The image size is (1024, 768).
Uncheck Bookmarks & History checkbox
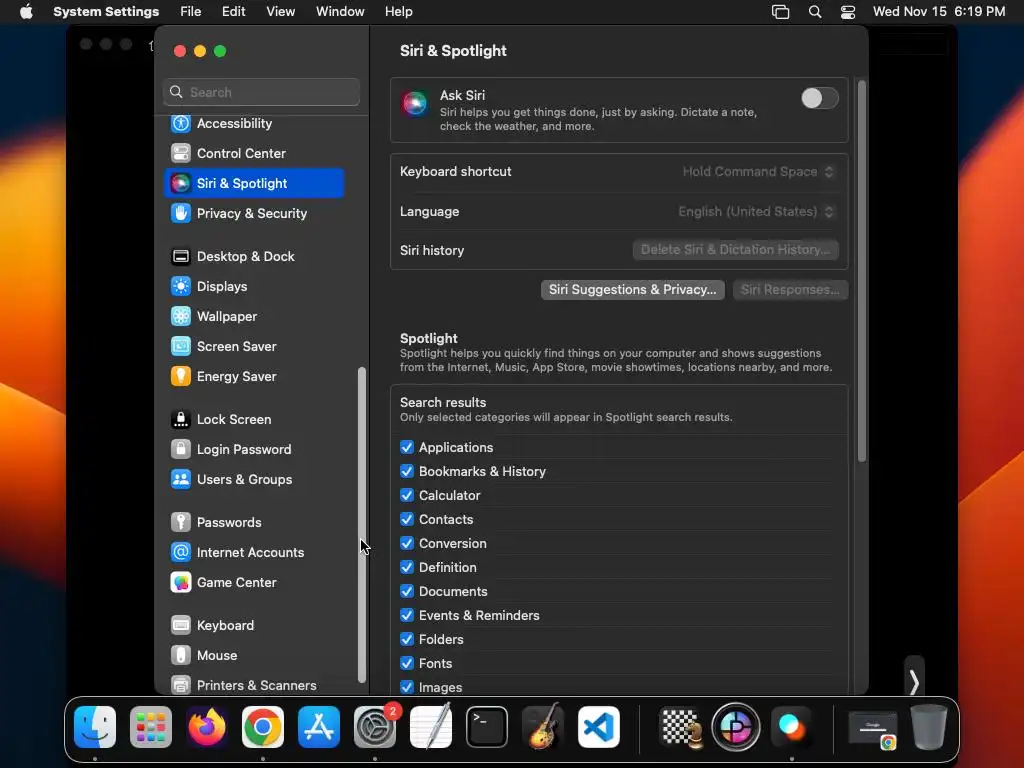tap(407, 472)
